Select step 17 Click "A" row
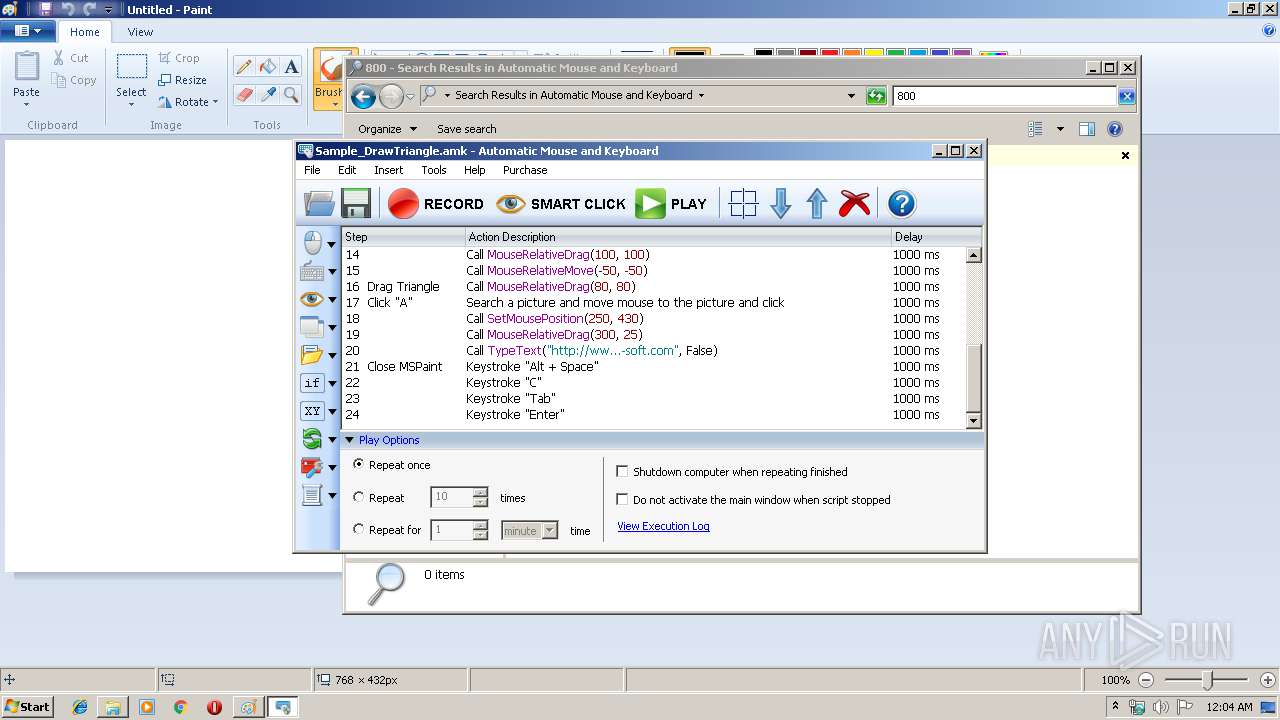The width and height of the screenshot is (1280, 720). tap(655, 303)
